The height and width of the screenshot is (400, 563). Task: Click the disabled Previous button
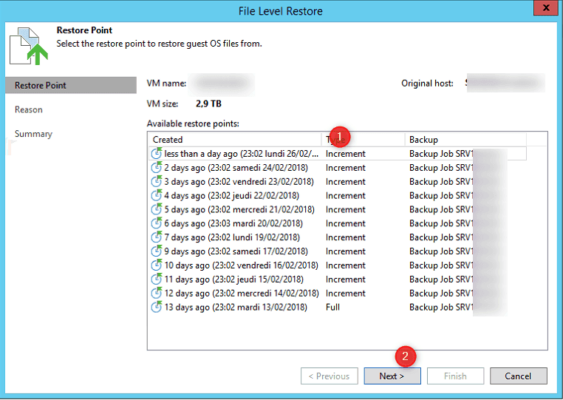329,376
